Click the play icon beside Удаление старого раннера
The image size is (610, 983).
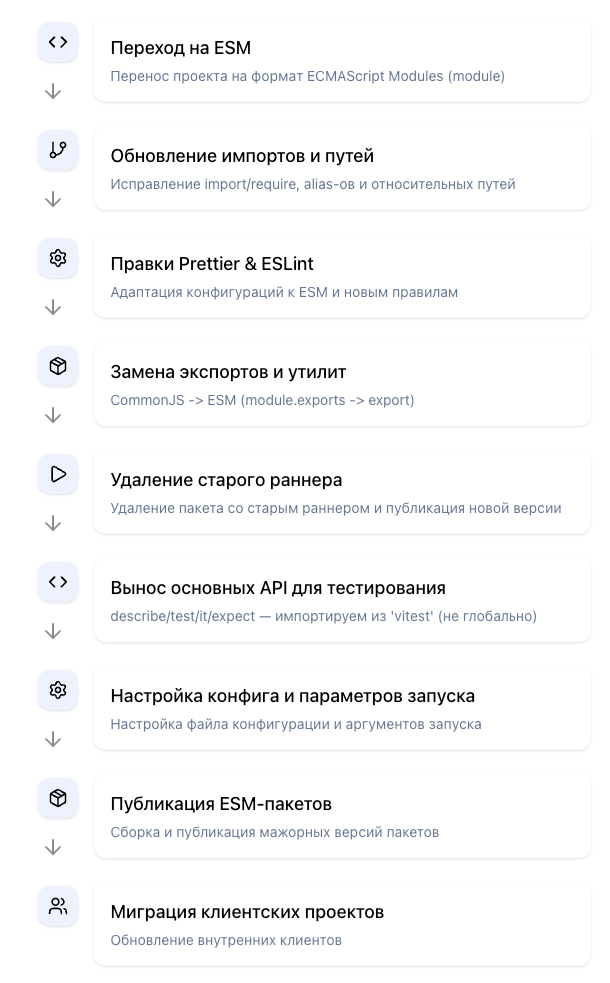coord(58,474)
